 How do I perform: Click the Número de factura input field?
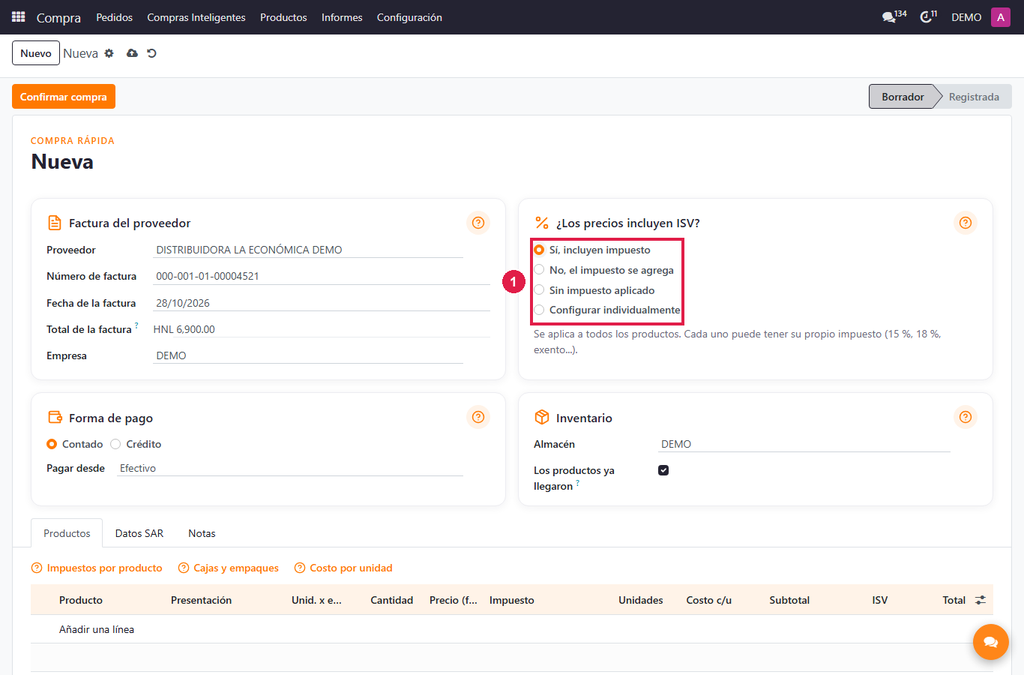pyautogui.click(x=321, y=276)
